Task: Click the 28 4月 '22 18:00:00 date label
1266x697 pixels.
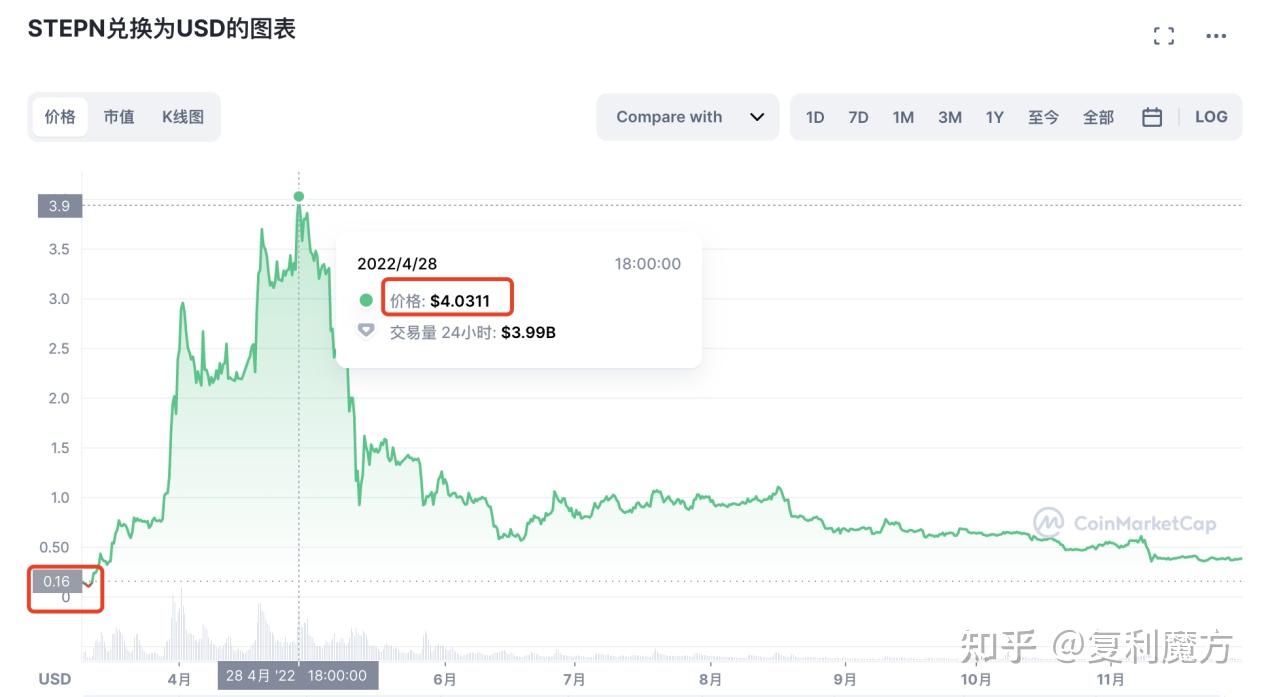Action: [298, 675]
